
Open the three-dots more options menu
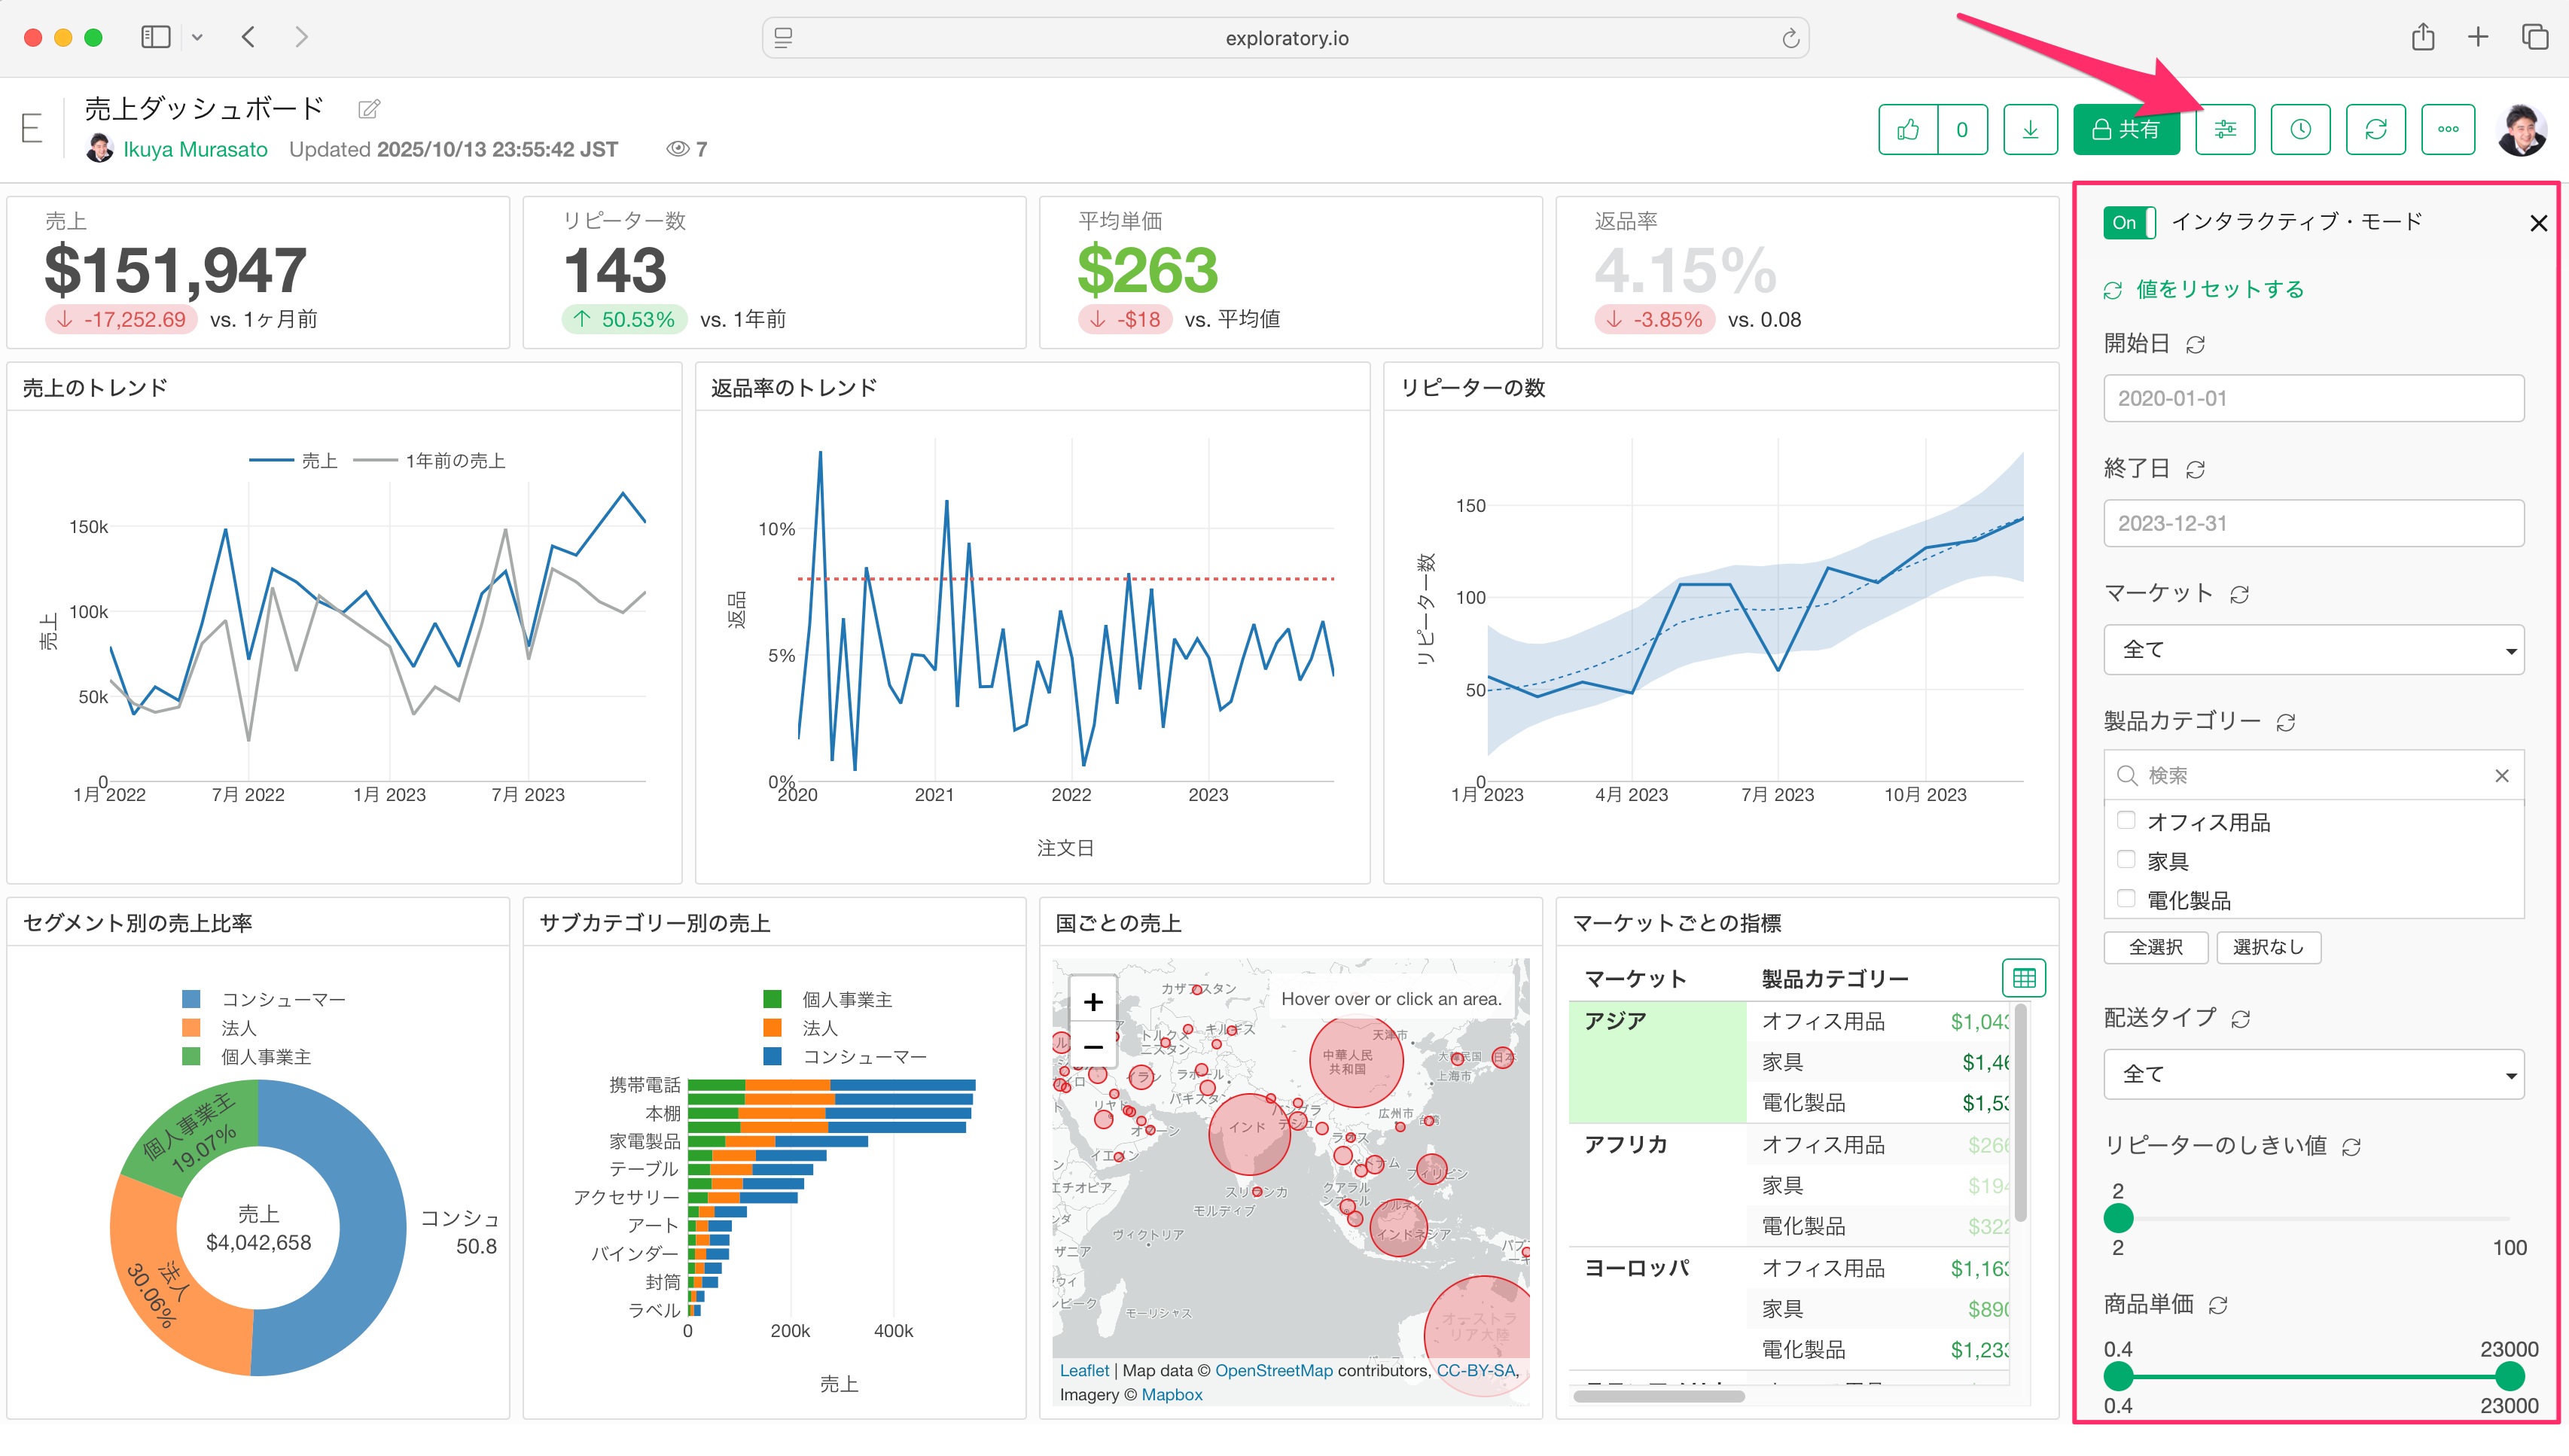2448,129
